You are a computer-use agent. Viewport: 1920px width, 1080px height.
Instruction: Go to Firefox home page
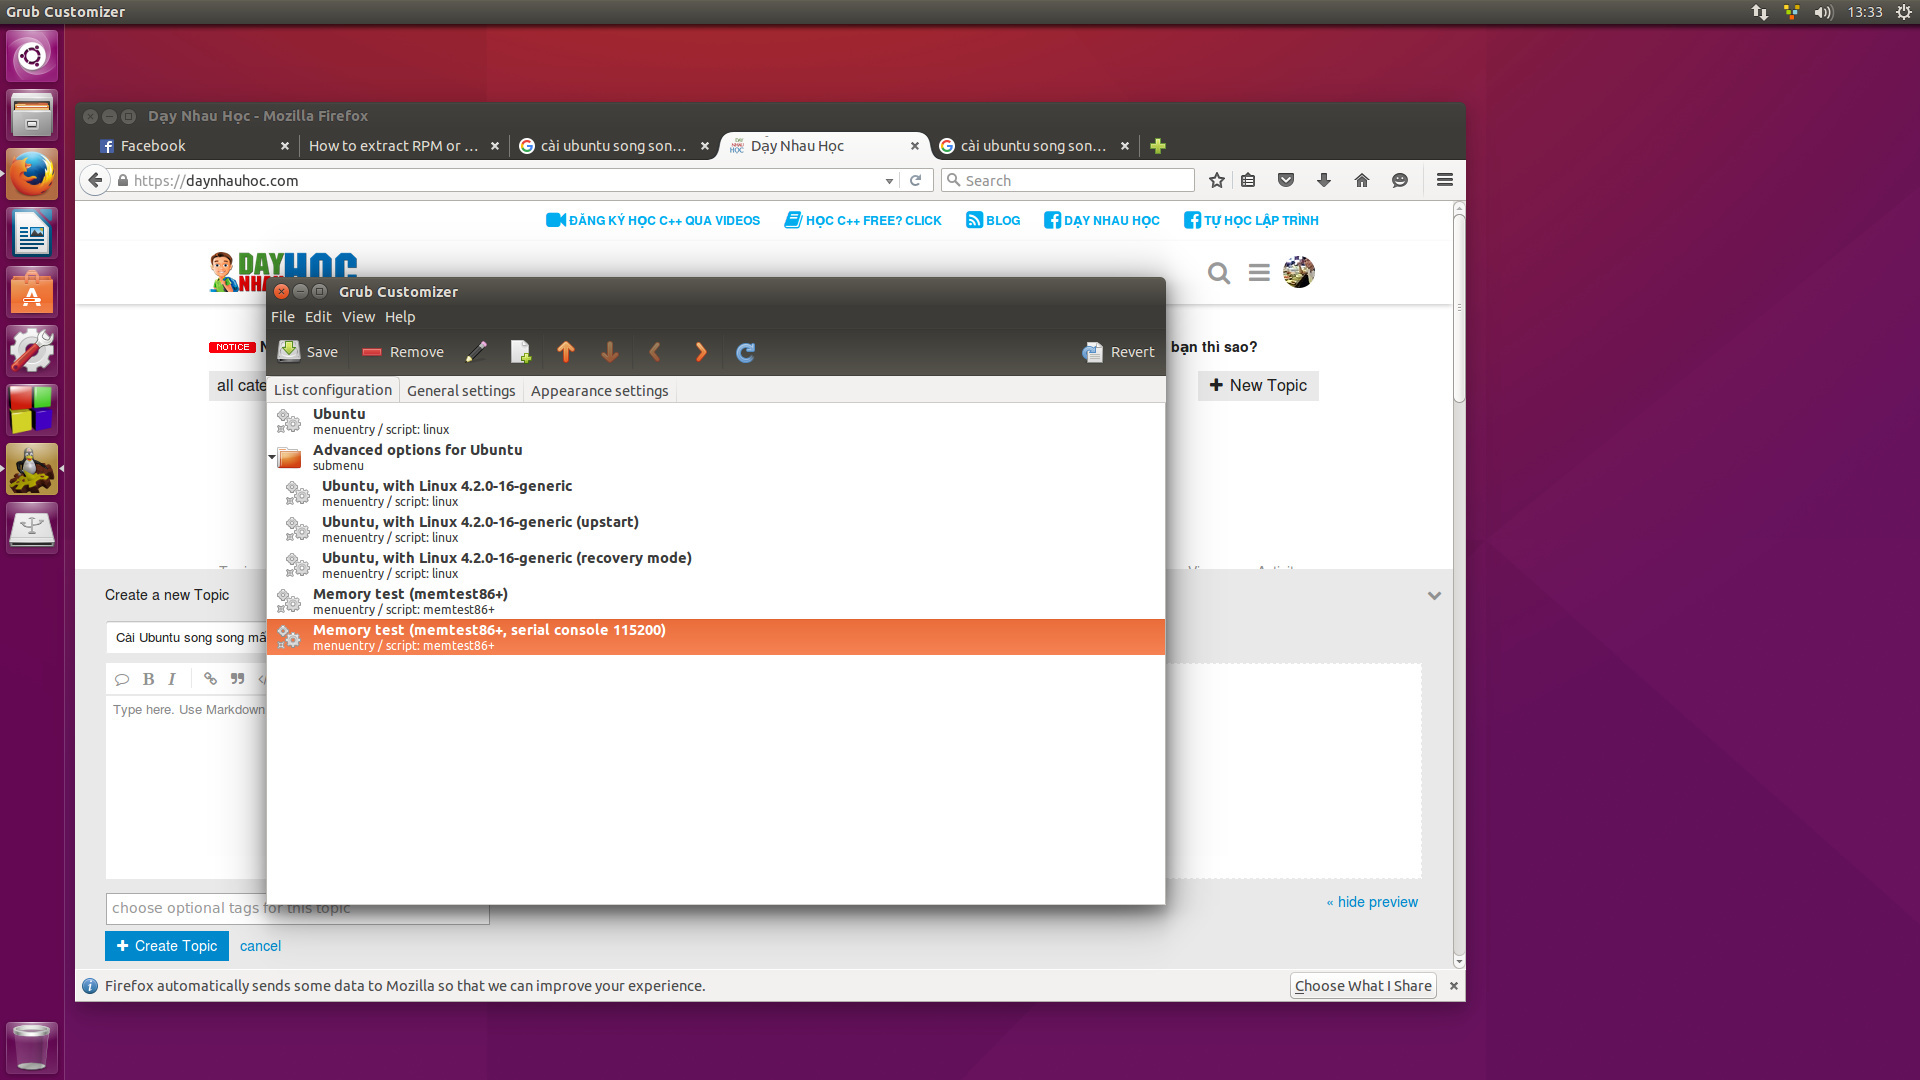click(x=1362, y=180)
